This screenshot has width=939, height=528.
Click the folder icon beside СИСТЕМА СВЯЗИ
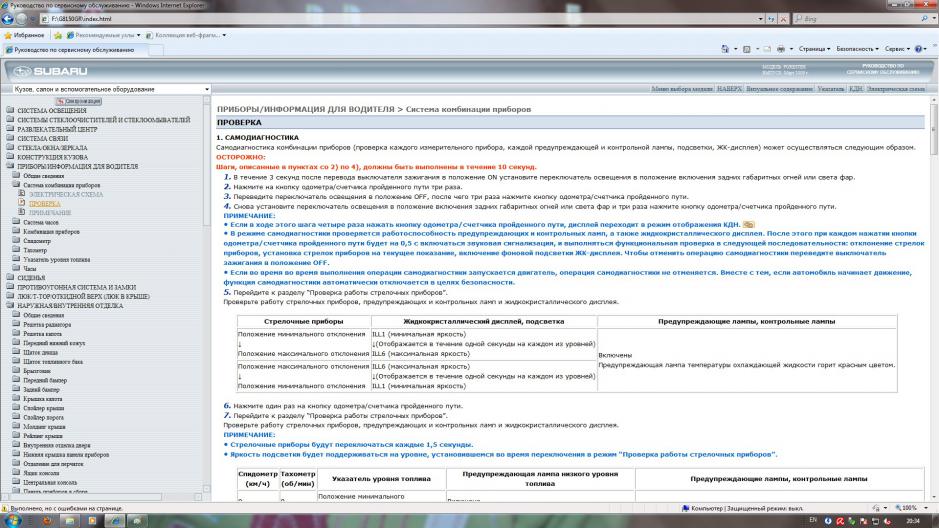tap(10, 138)
